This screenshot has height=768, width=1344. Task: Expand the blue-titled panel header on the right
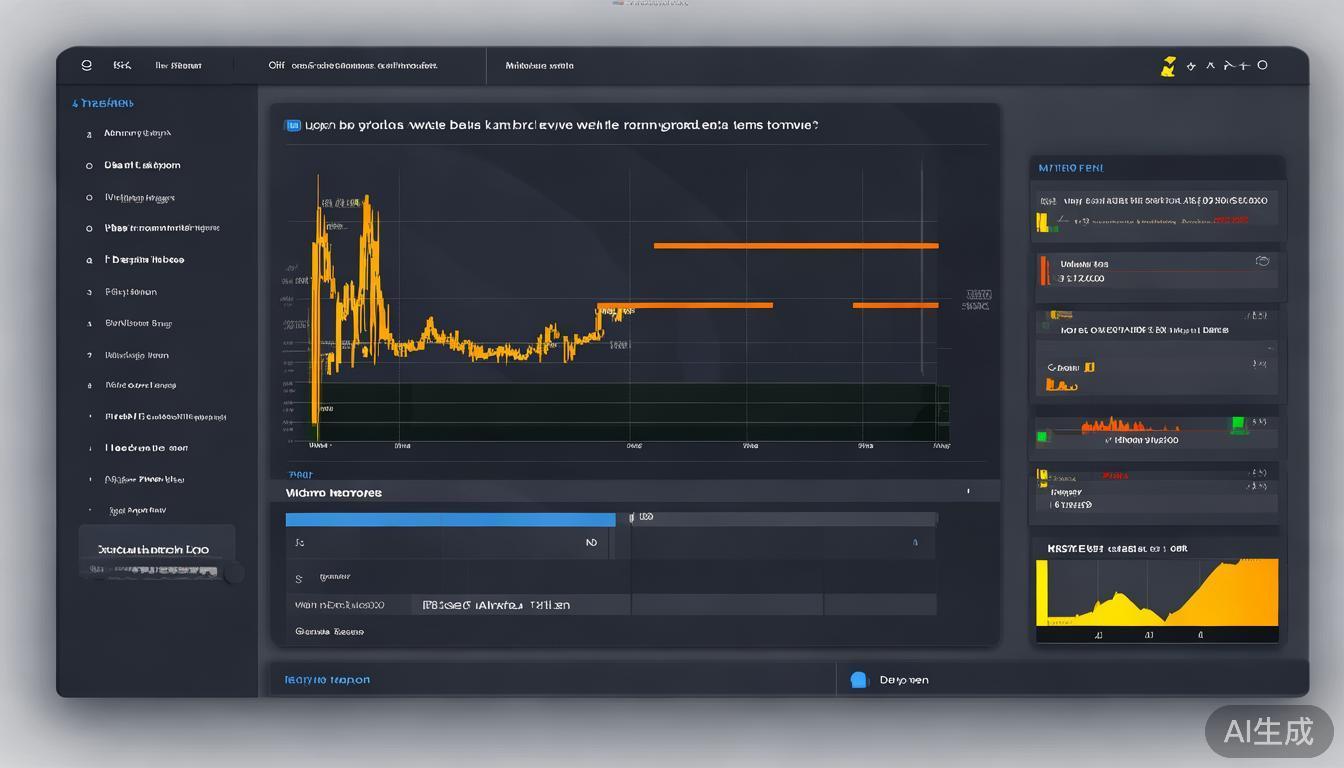point(1071,168)
